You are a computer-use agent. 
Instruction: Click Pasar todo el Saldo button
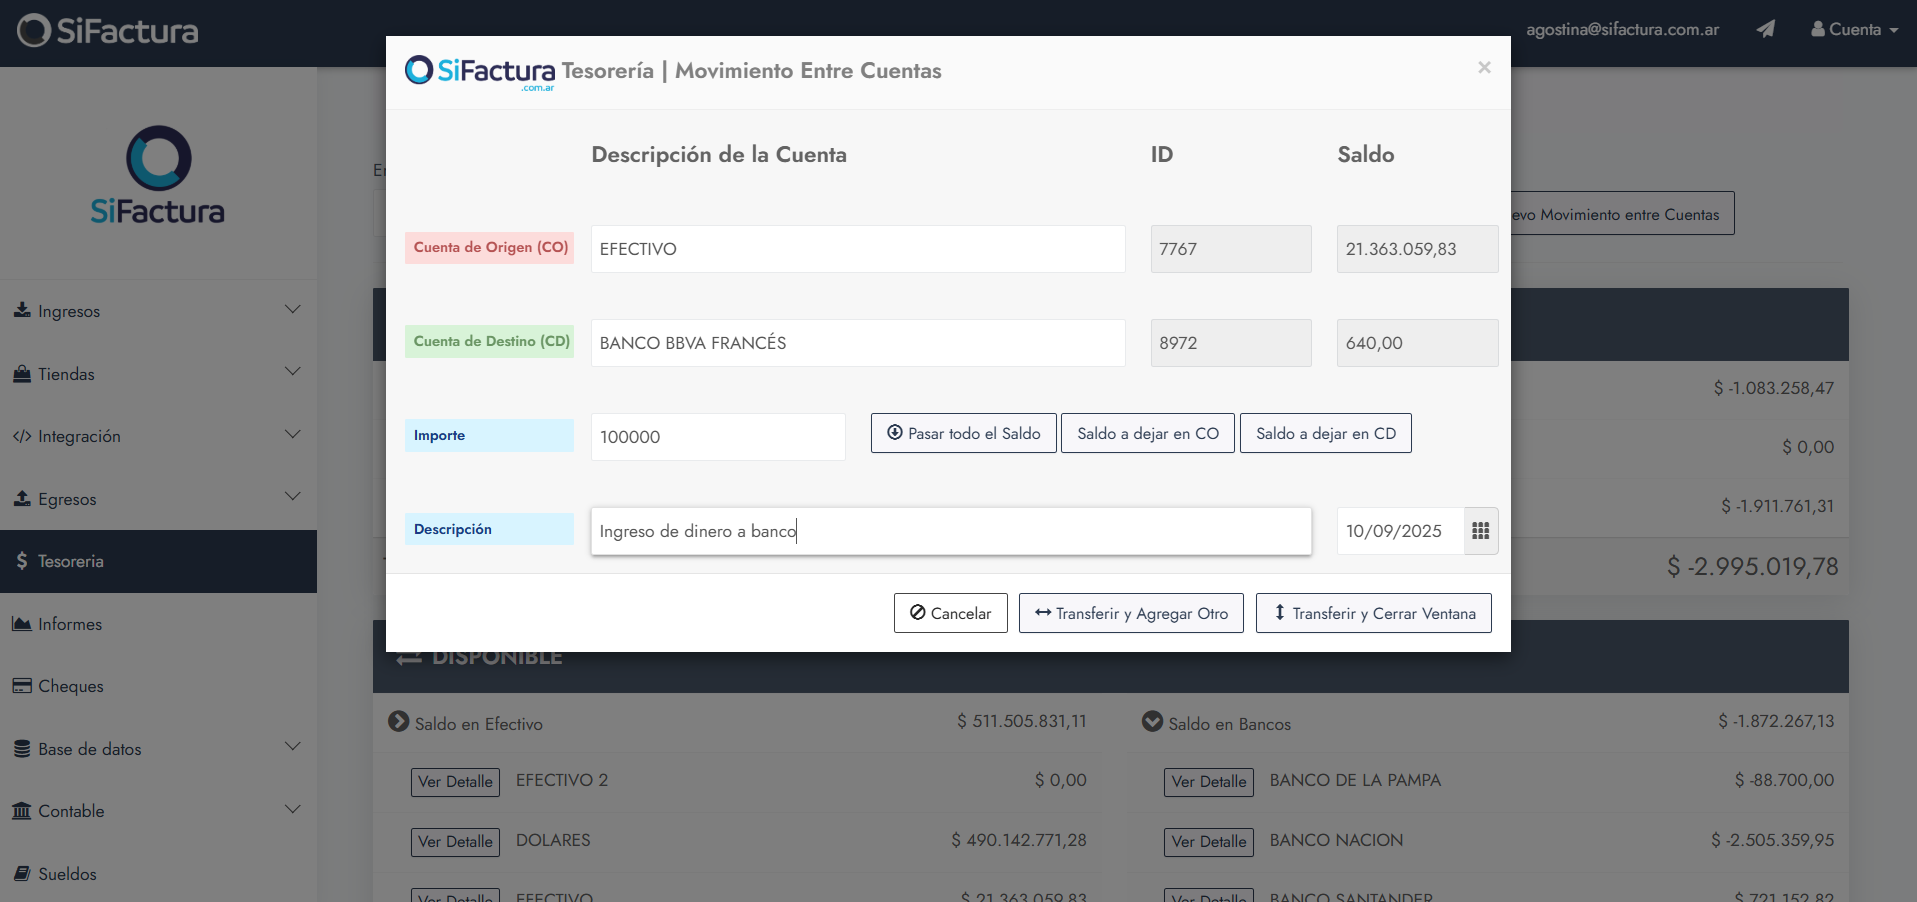coord(963,434)
